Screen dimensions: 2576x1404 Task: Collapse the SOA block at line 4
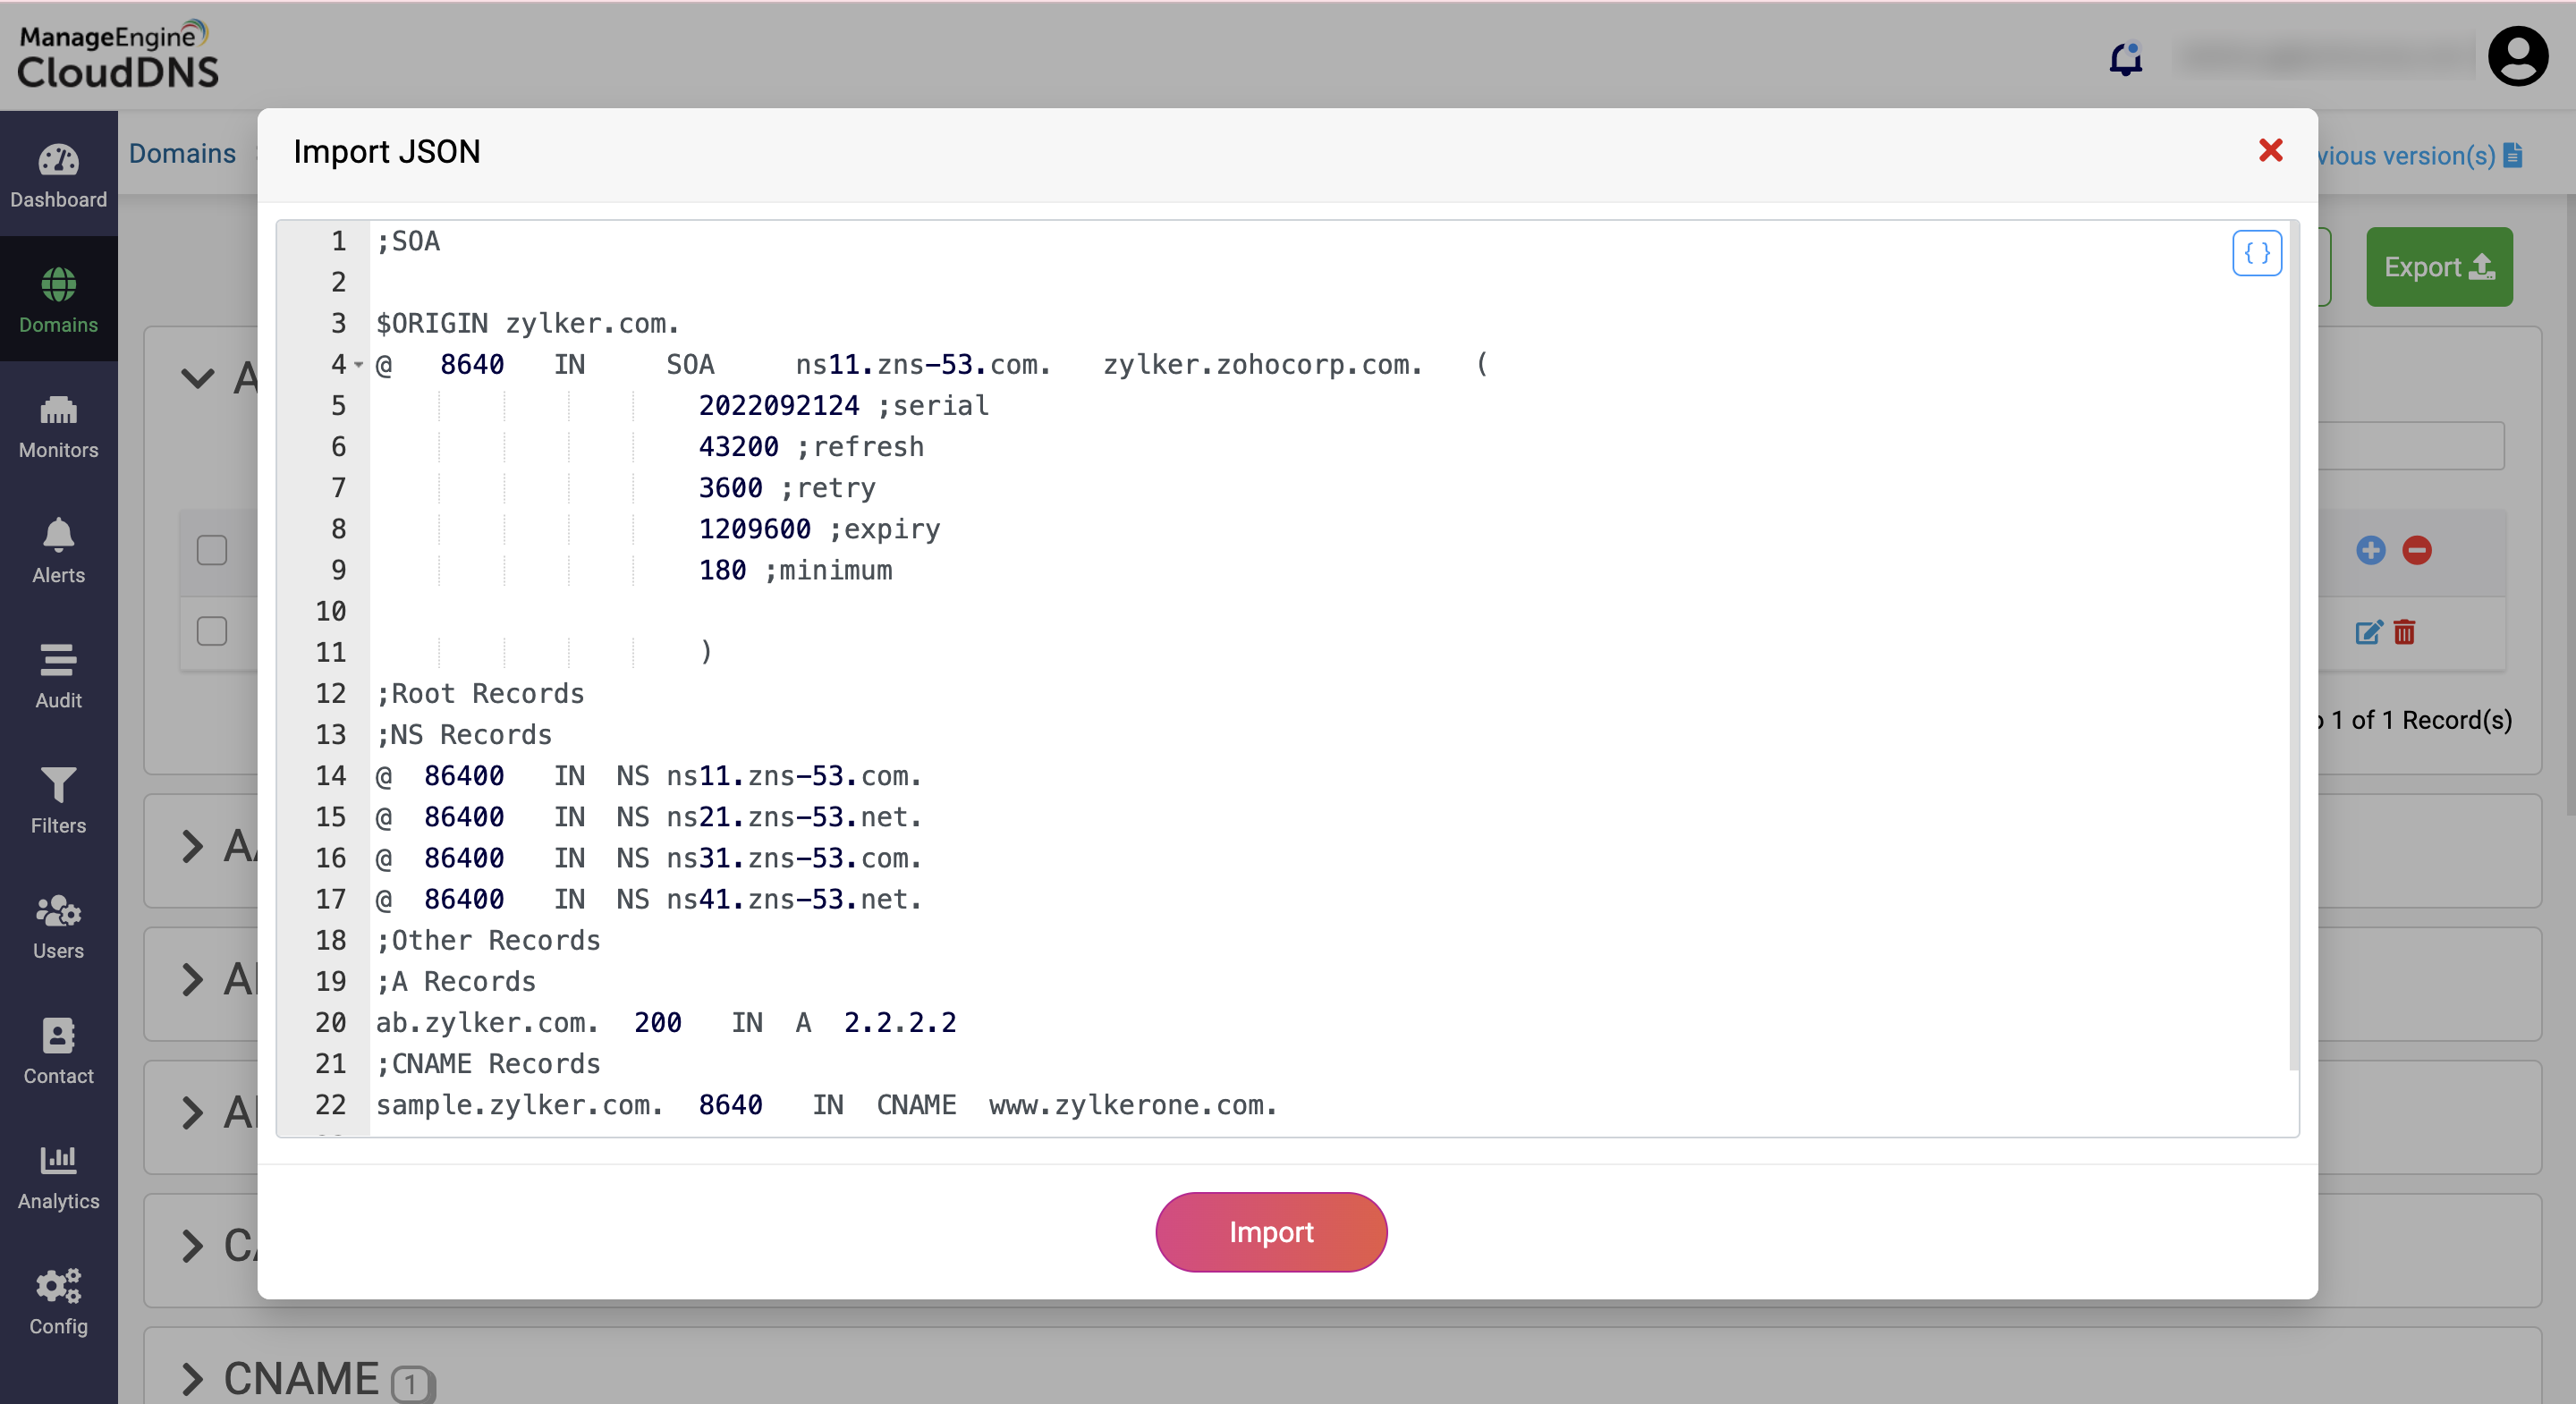(x=358, y=365)
